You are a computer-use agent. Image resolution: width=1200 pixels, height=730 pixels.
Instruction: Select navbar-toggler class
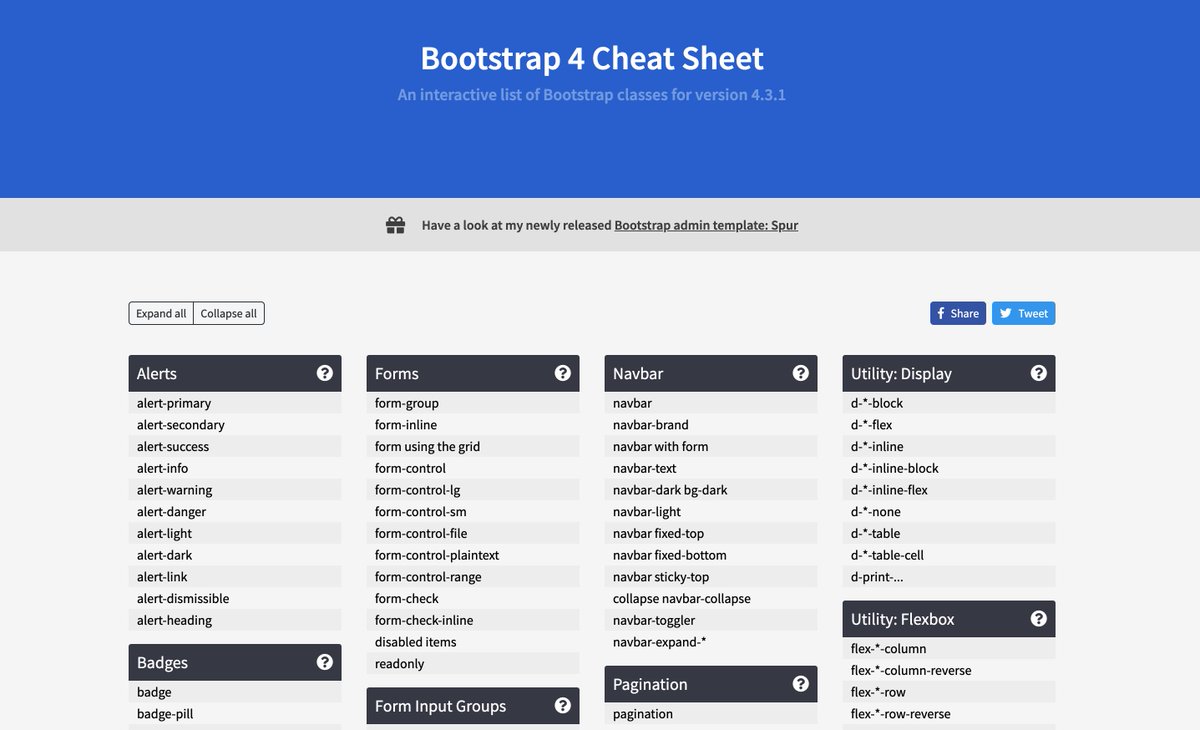point(711,620)
